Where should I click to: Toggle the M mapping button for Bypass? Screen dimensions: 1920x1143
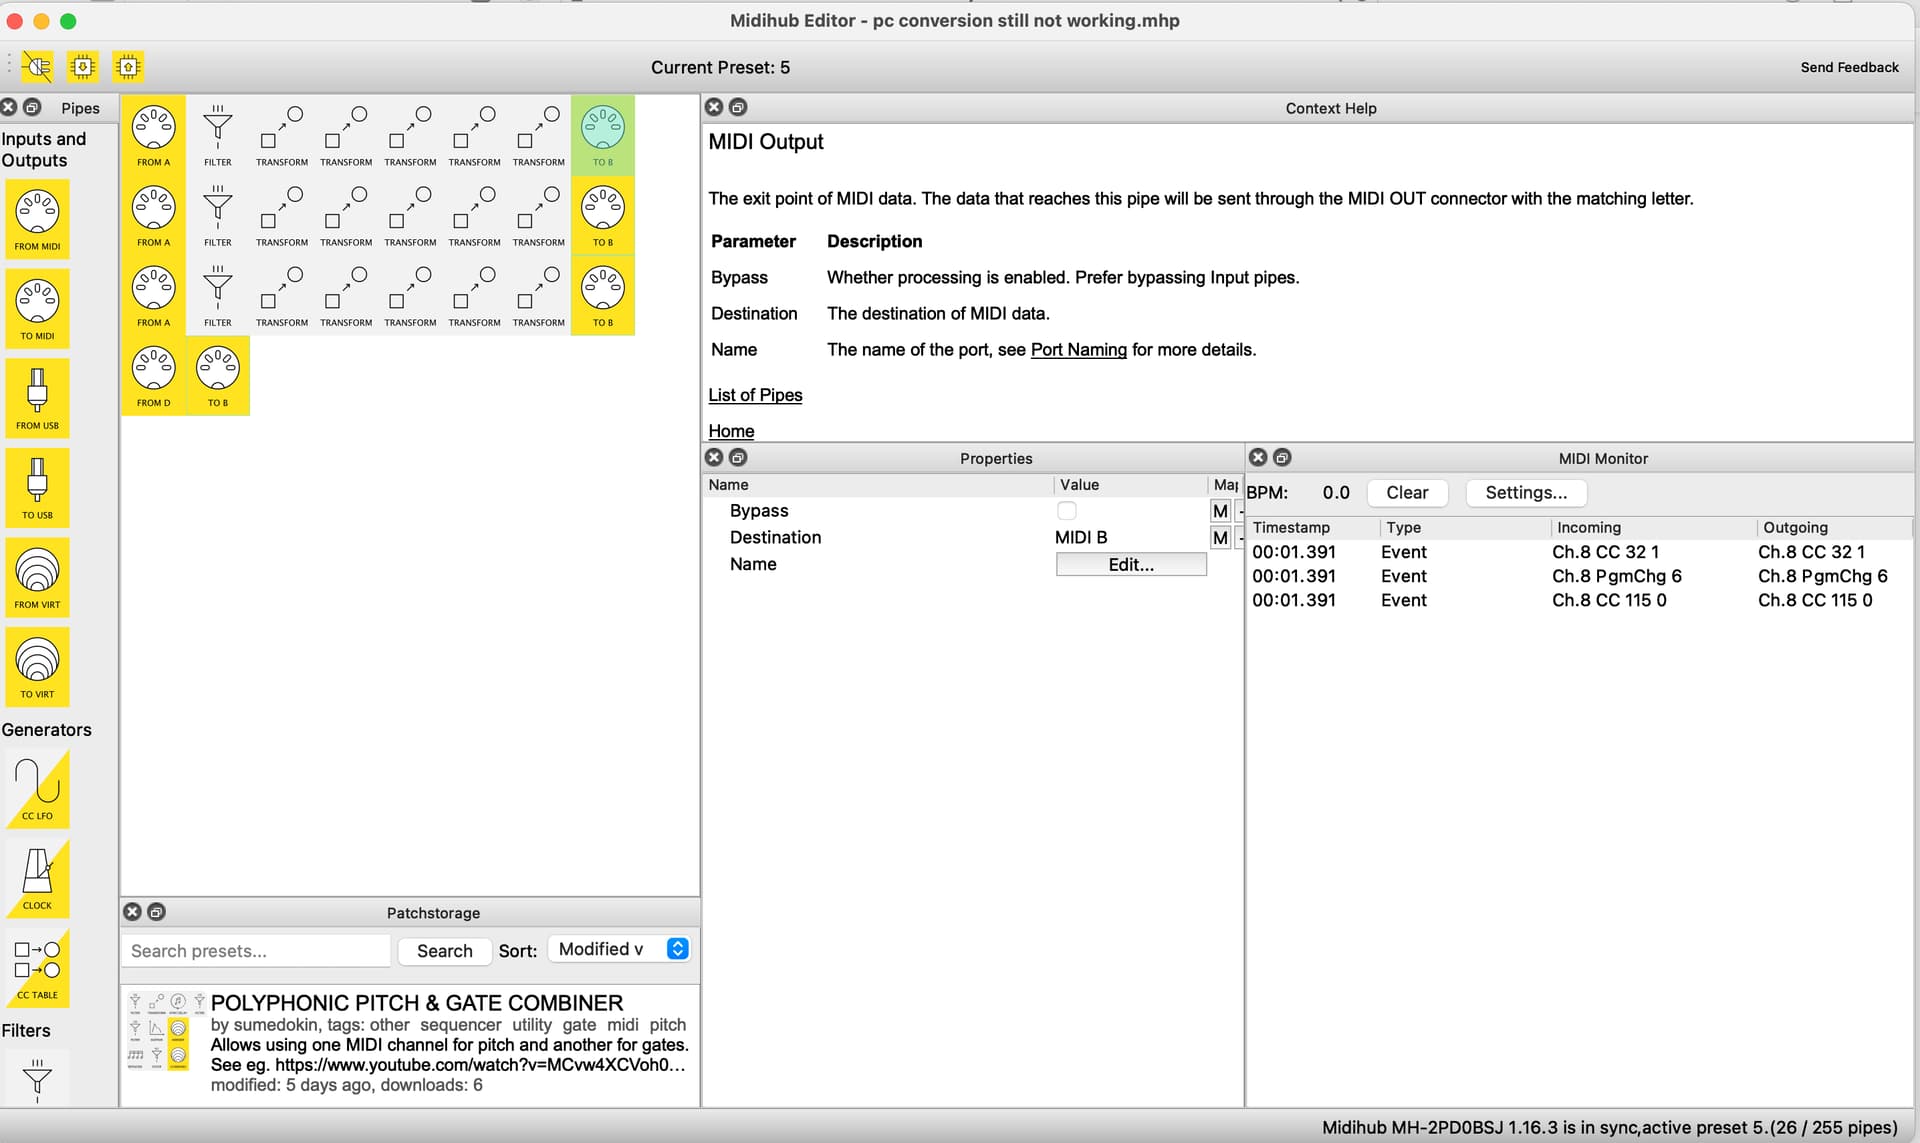(x=1219, y=511)
